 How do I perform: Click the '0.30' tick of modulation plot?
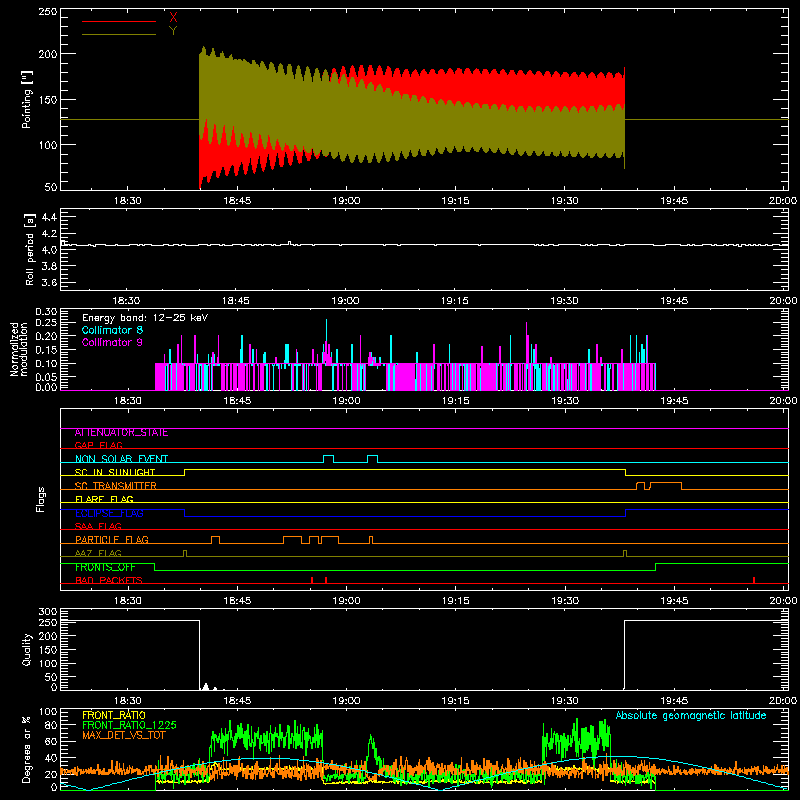click(x=46, y=312)
